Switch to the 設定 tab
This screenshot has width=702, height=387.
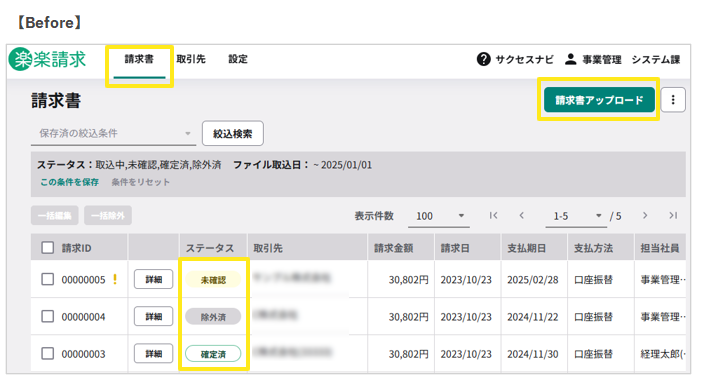238,59
